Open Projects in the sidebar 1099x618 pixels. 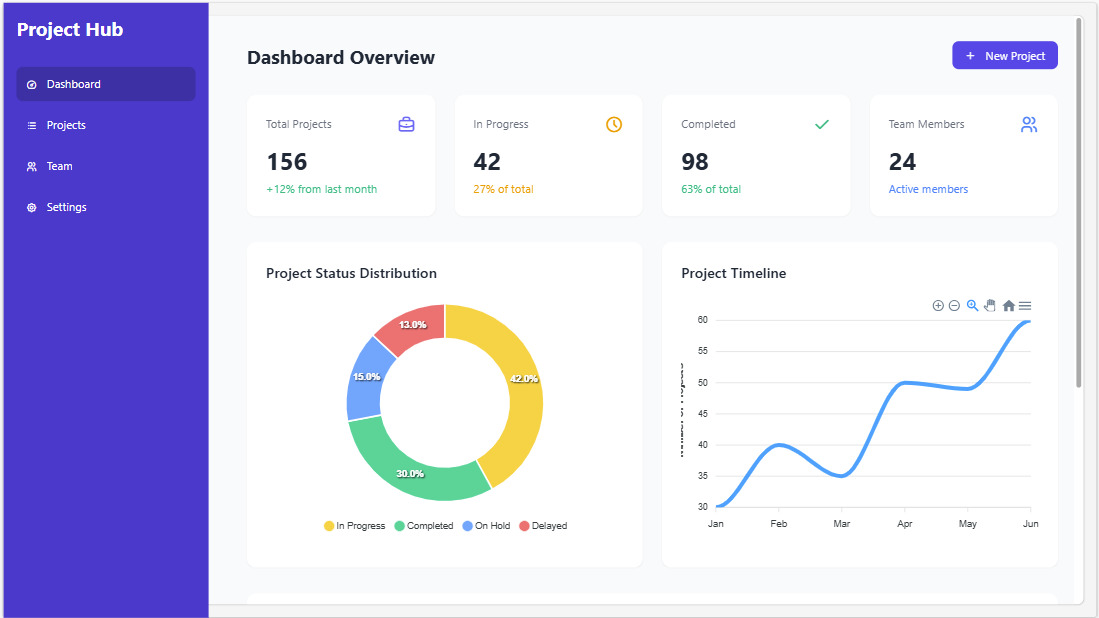[66, 125]
